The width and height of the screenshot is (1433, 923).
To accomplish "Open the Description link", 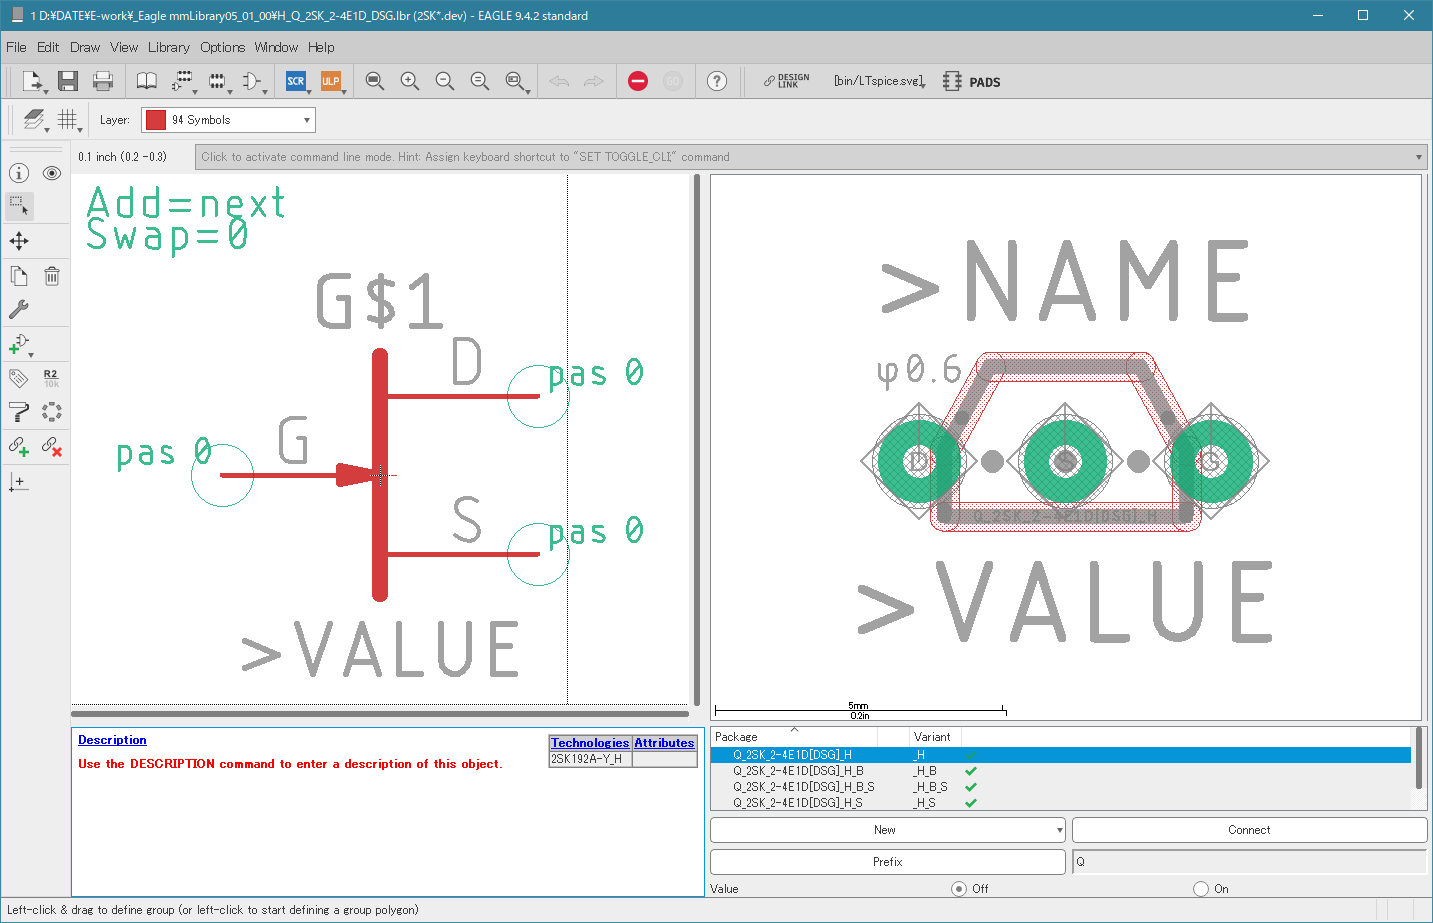I will click(112, 740).
